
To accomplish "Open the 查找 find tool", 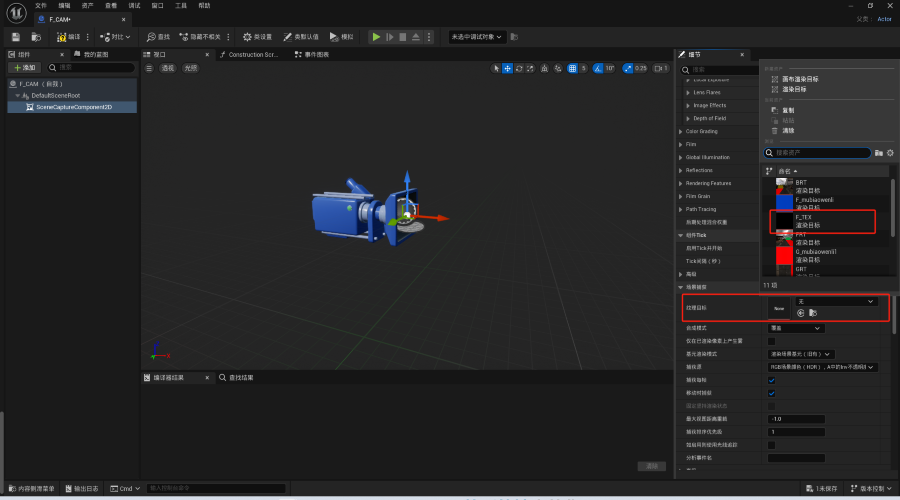I will click(x=158, y=37).
